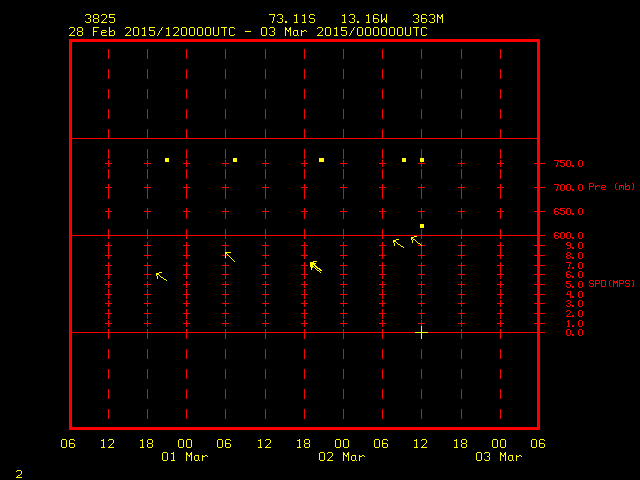Click the "4.0" speed axis label
This screenshot has height=480, width=640.
[x=575, y=294]
